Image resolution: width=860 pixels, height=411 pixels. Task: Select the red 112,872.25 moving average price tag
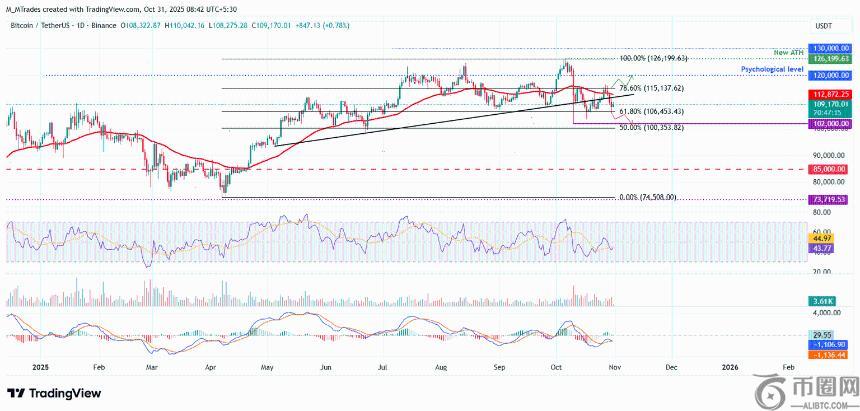pos(831,93)
